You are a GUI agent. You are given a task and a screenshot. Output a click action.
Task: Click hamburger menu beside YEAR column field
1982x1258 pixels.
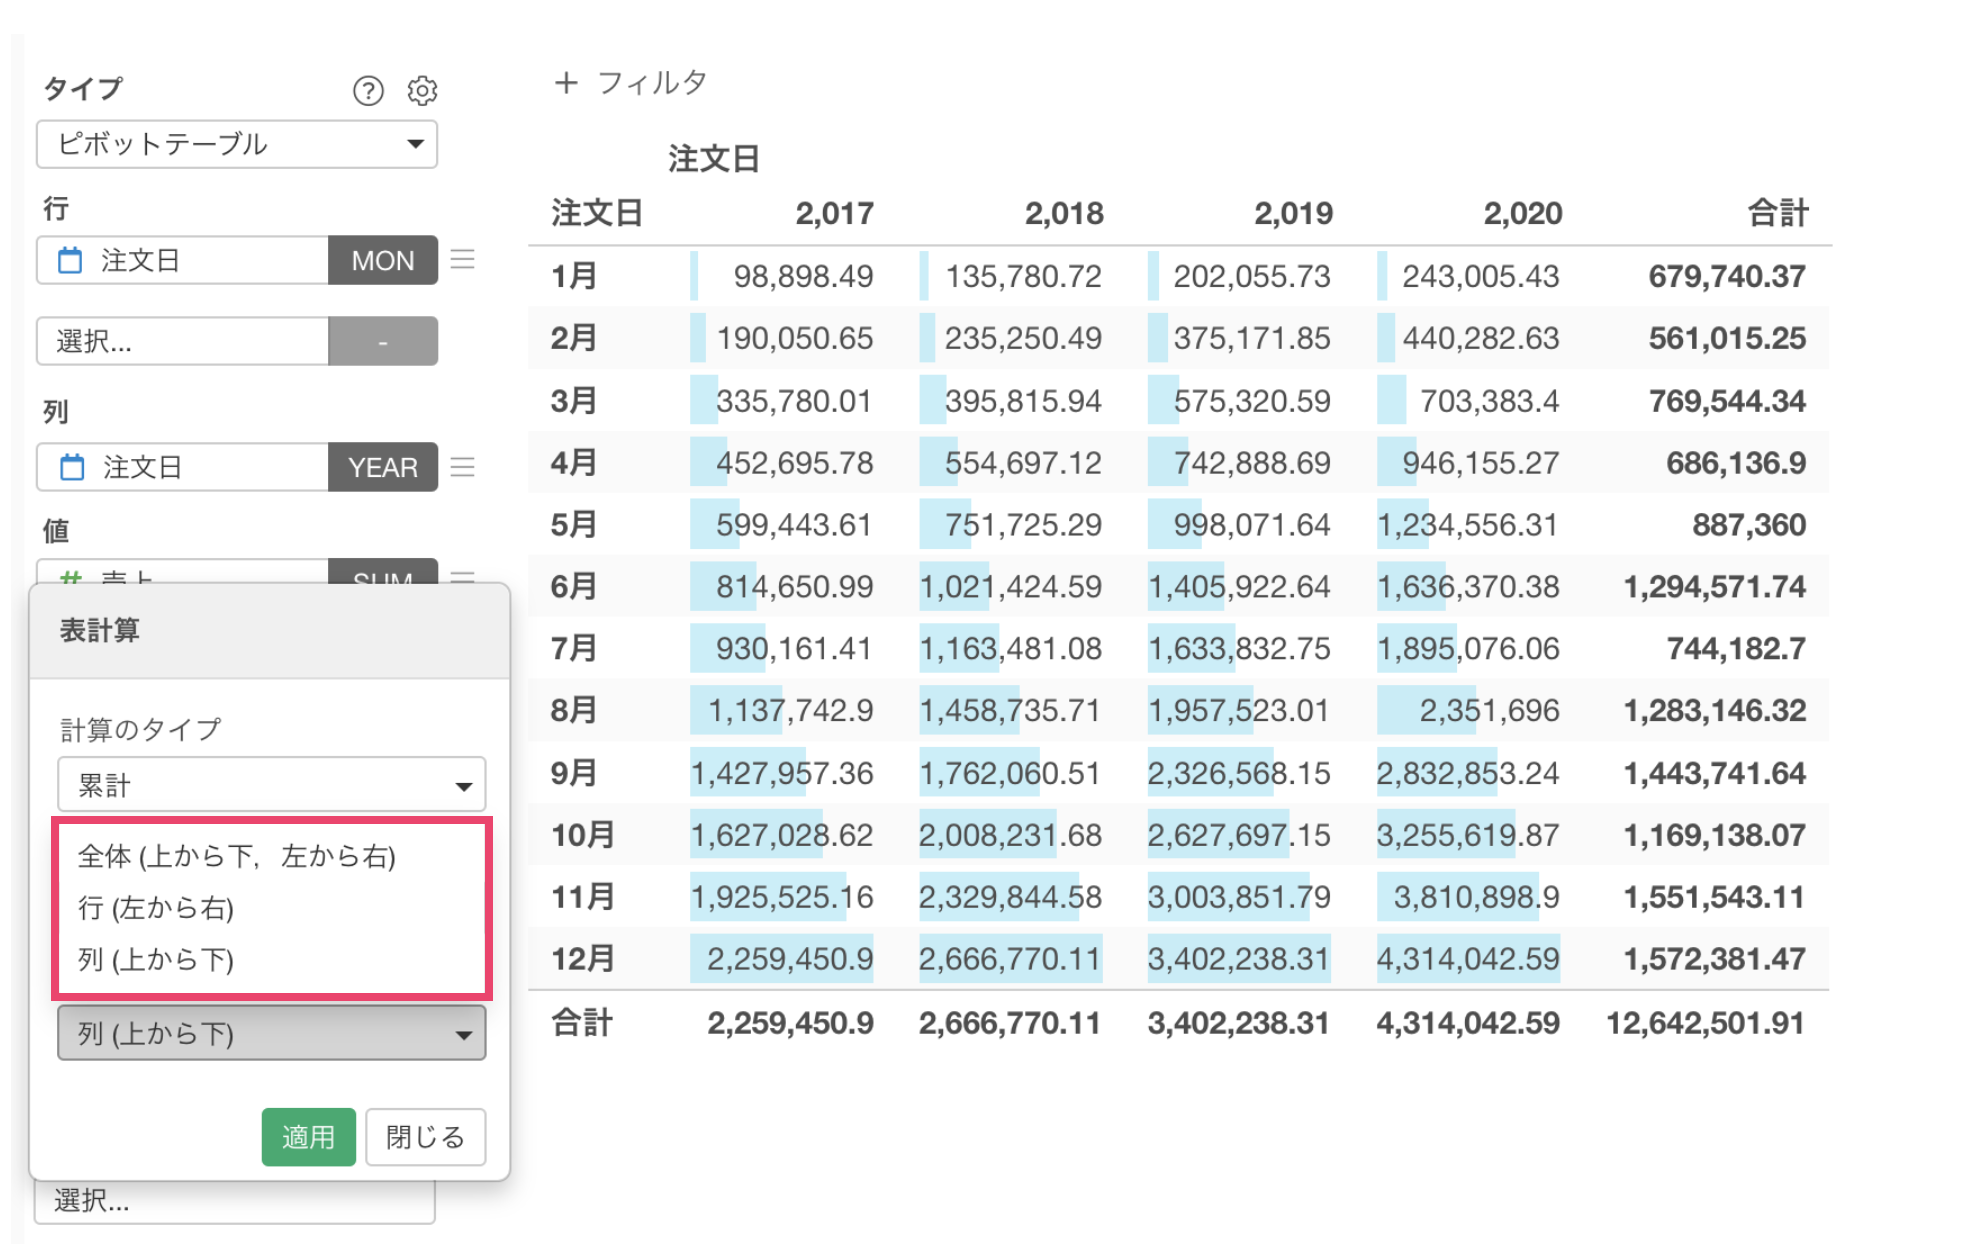tap(462, 467)
